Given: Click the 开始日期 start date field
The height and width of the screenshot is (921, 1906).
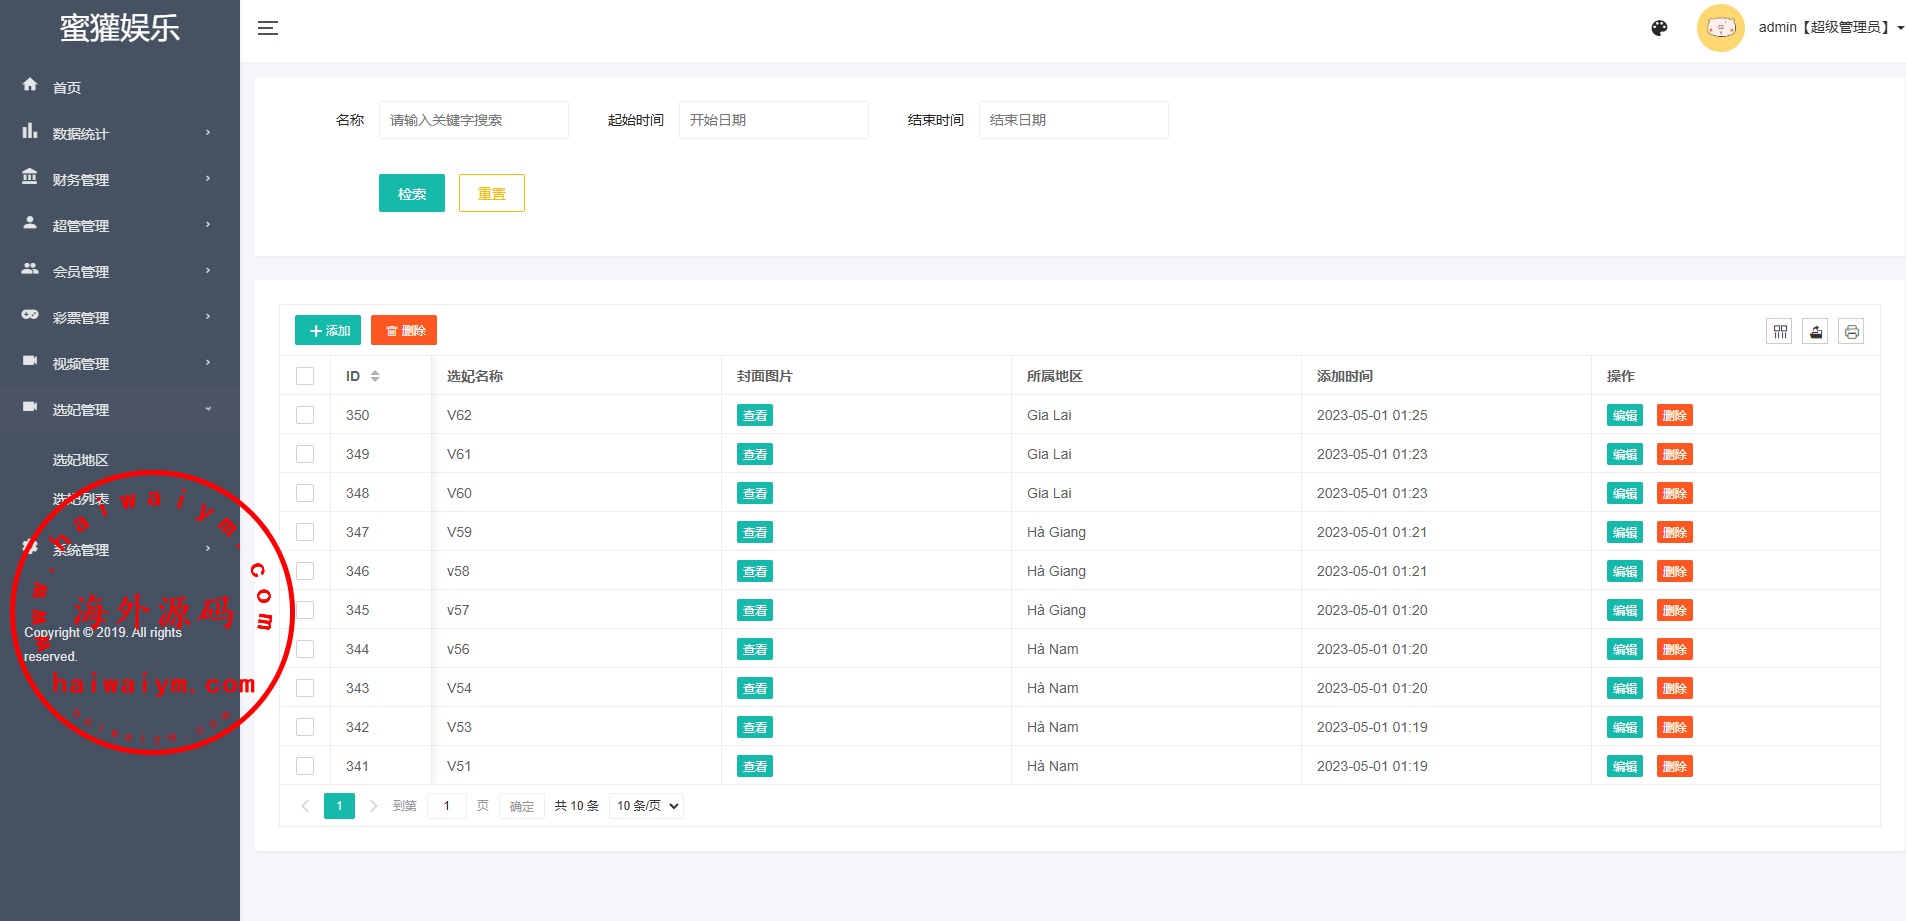Looking at the screenshot, I should click(x=773, y=120).
